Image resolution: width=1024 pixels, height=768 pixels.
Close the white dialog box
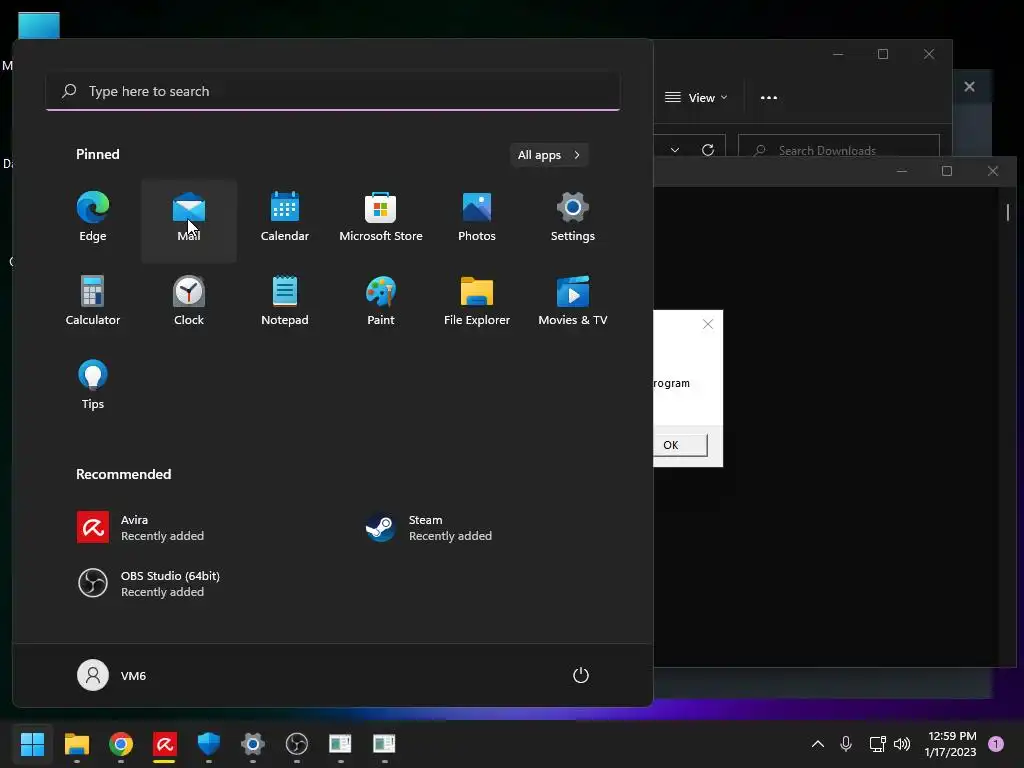(x=708, y=324)
